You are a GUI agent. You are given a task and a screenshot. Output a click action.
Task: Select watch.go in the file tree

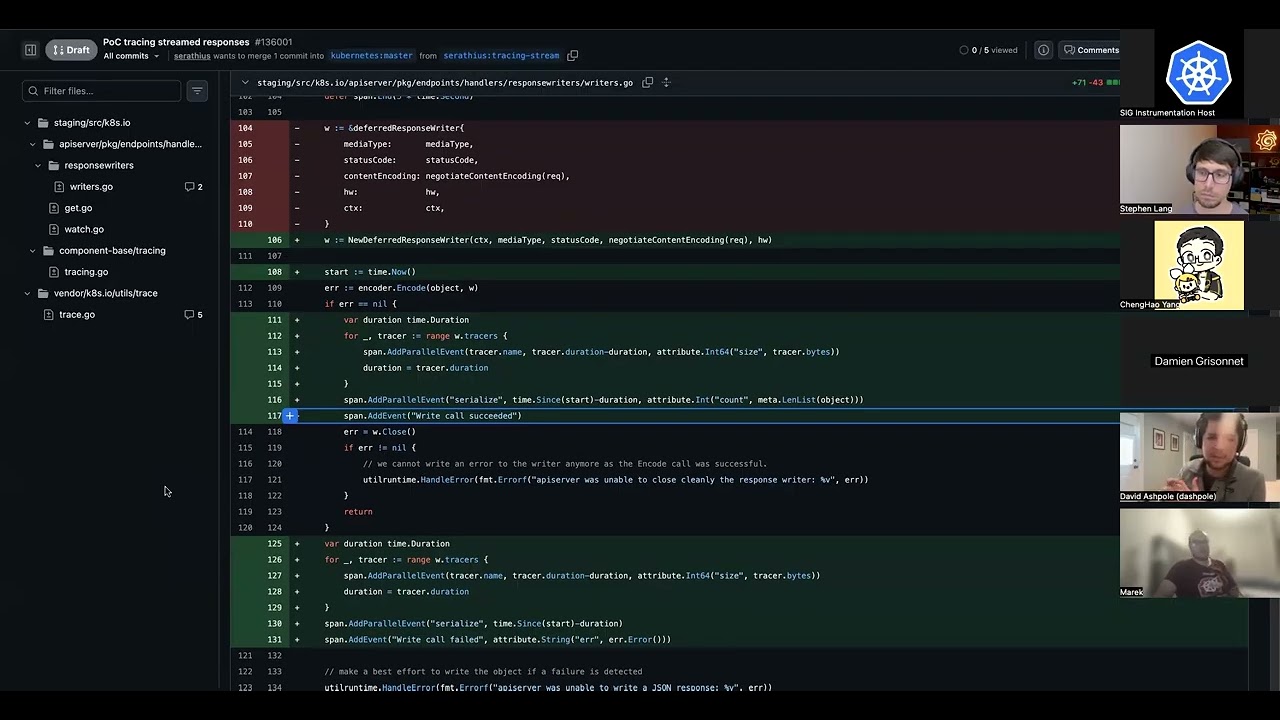pos(84,230)
